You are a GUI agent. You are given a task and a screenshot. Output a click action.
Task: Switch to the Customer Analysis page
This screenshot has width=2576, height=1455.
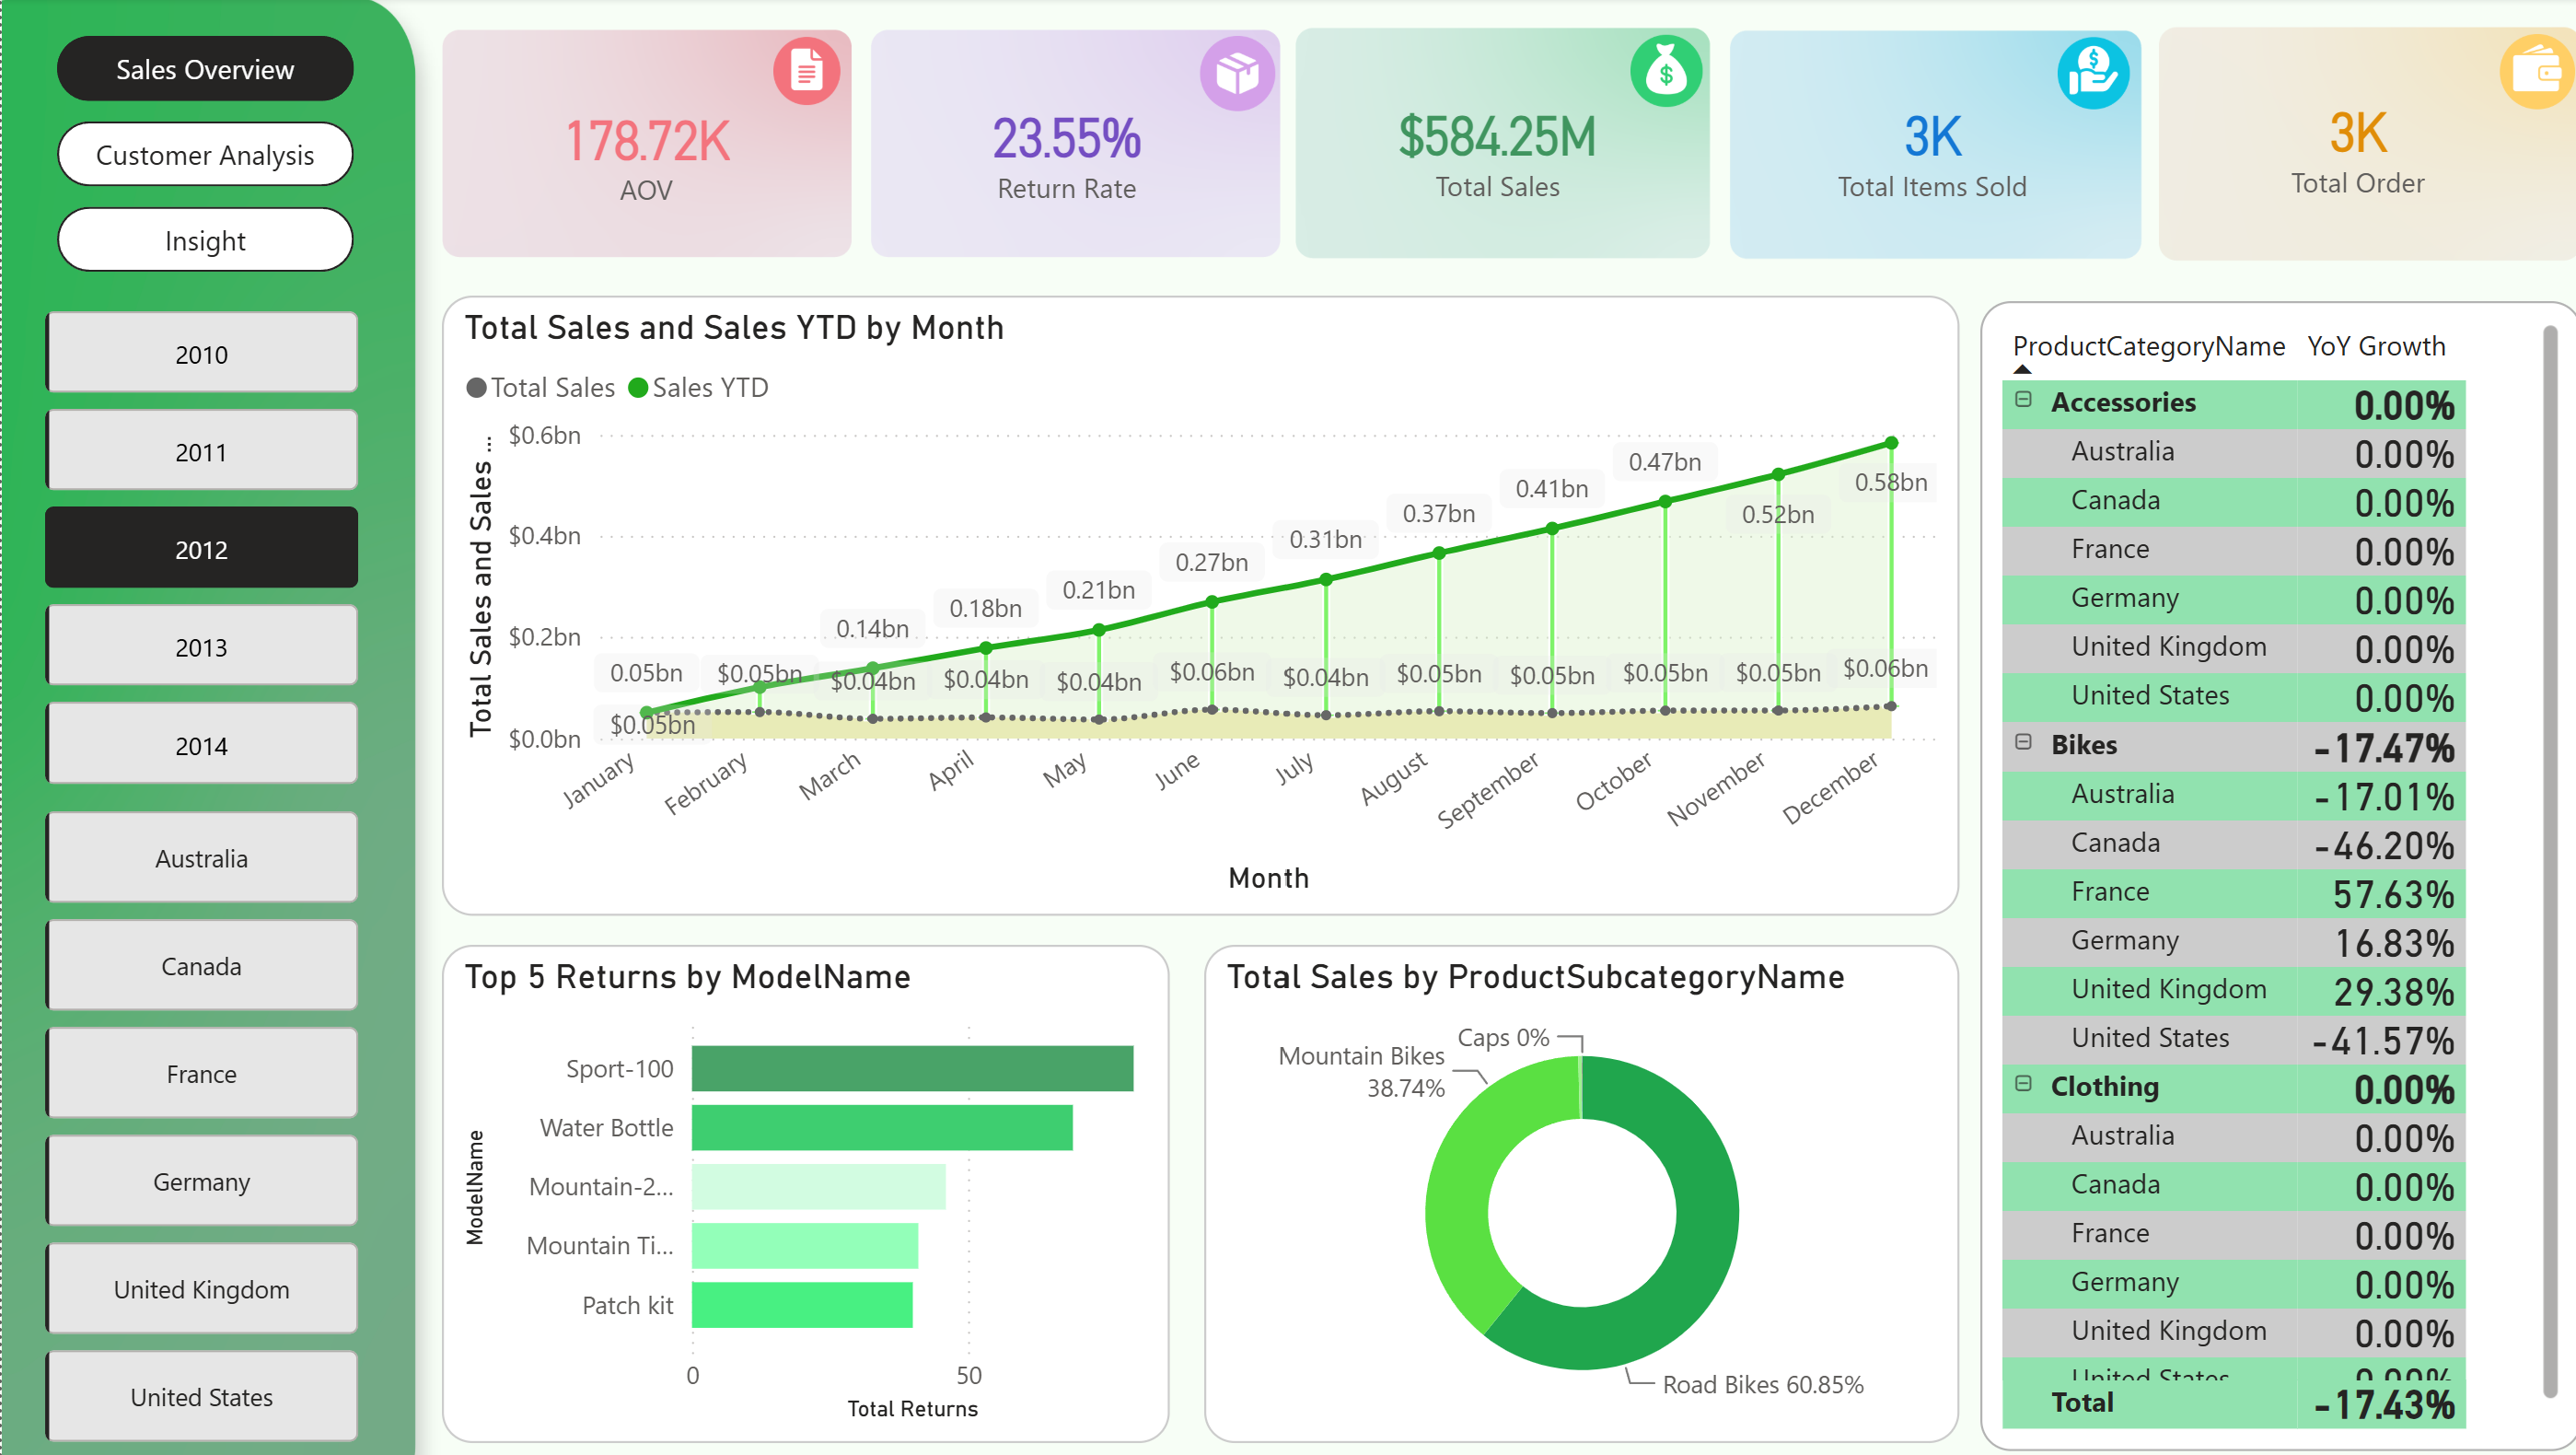pos(205,155)
